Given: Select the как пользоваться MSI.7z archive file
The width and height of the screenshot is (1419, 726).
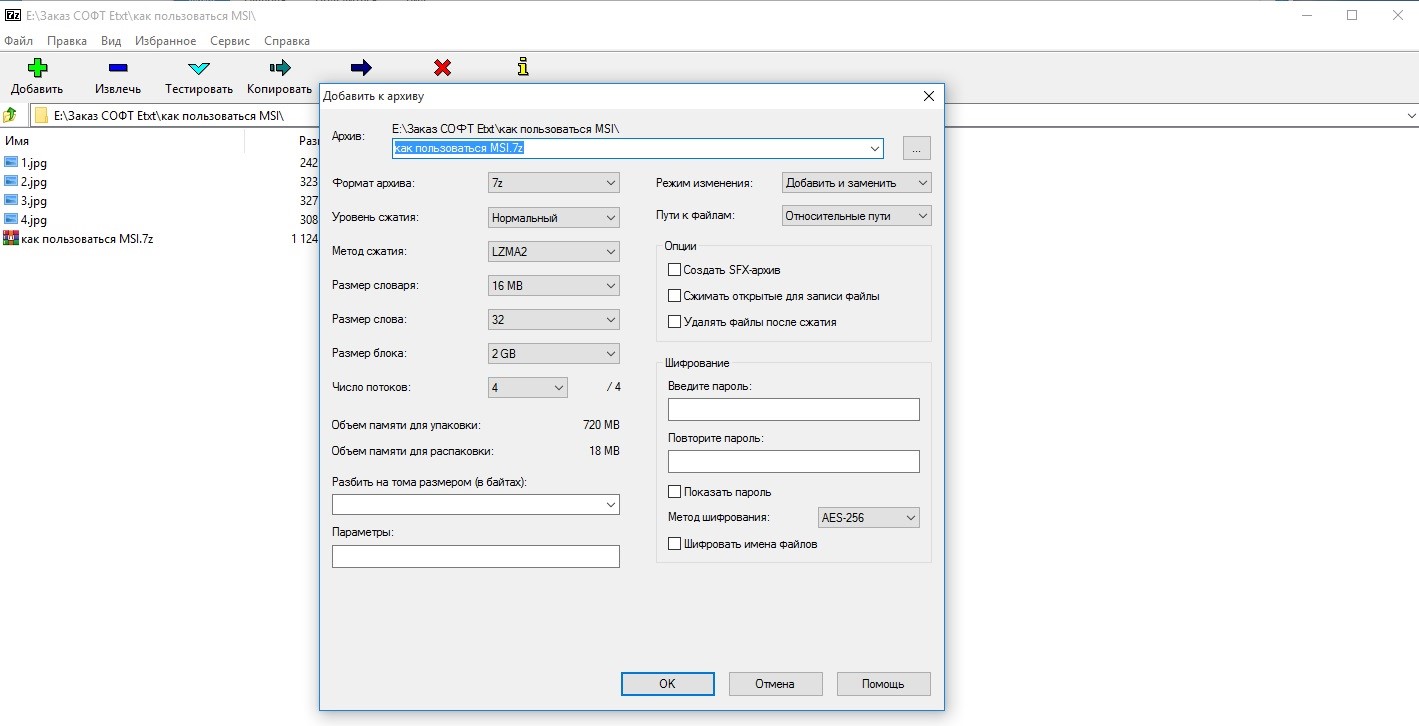Looking at the screenshot, I should [86, 239].
